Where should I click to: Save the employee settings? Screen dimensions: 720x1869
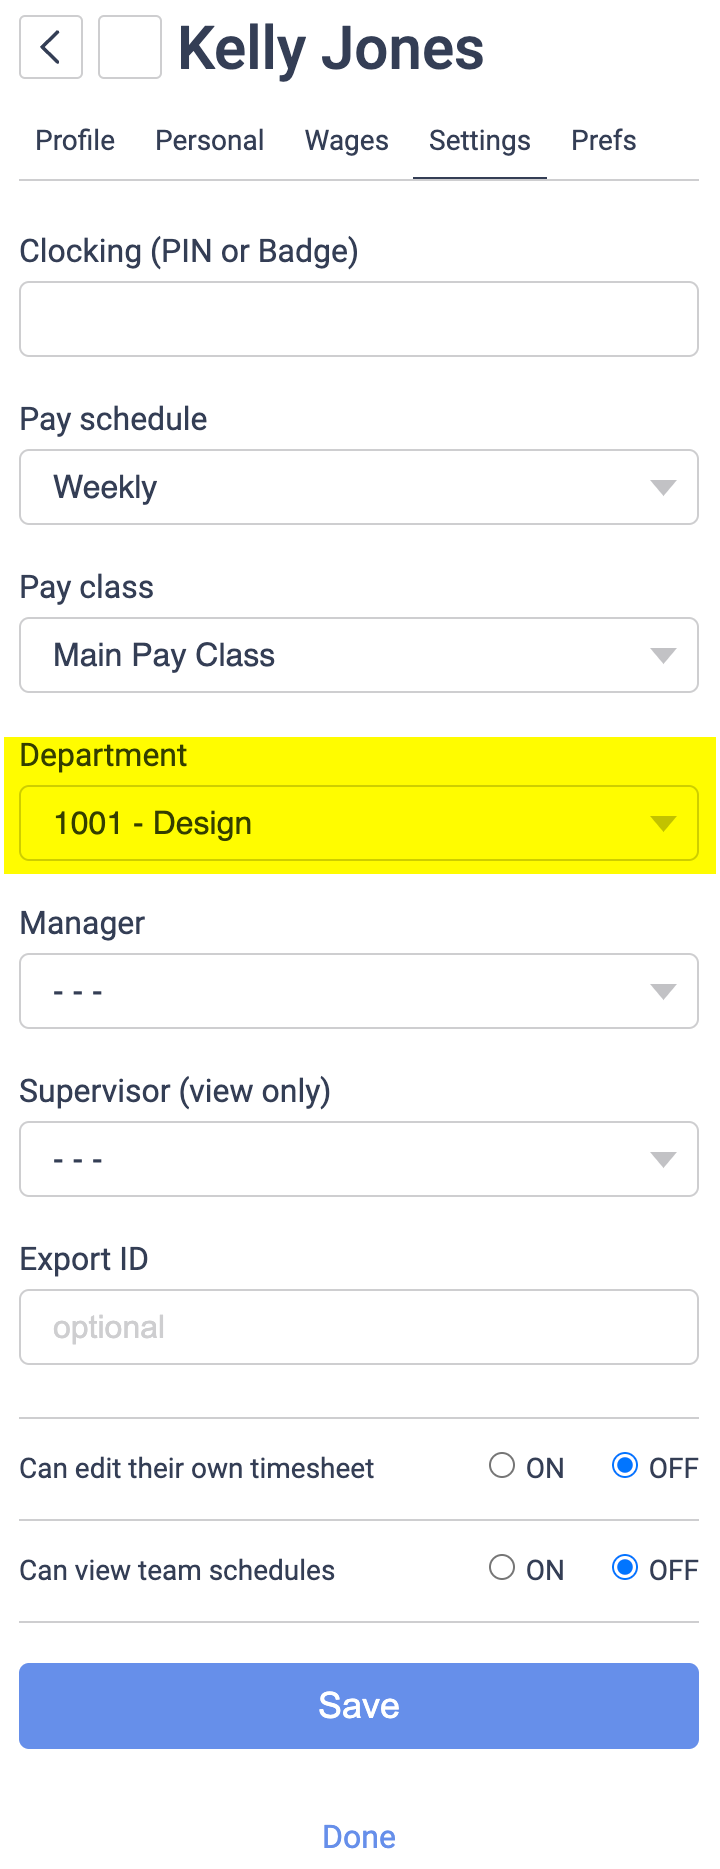click(359, 1706)
